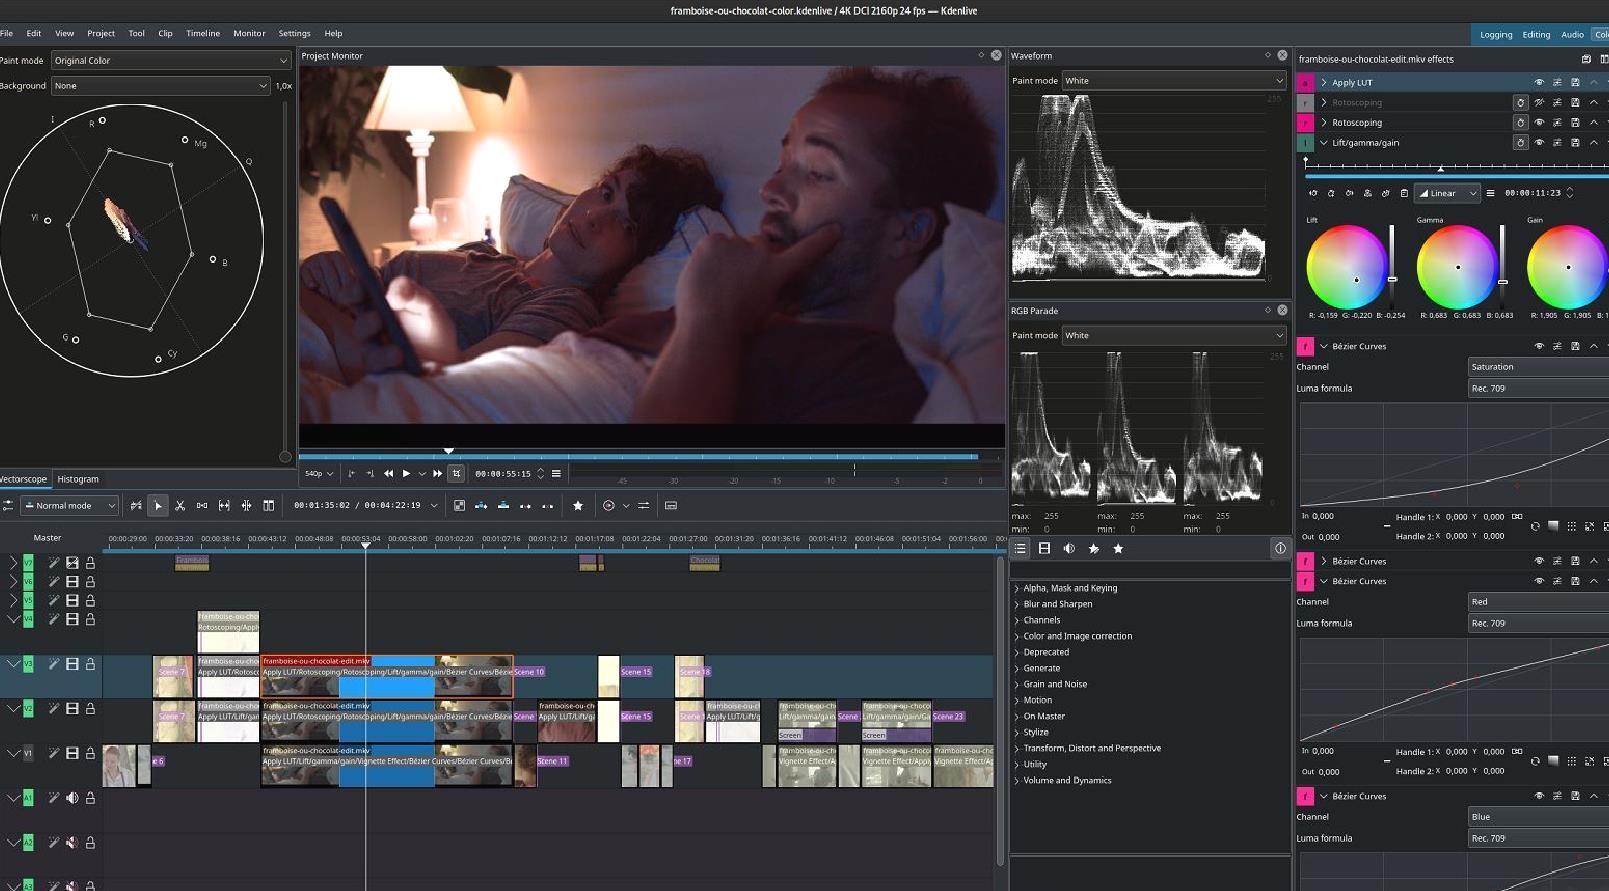Open the Project menu
Screen dimensions: 1609x891
pyautogui.click(x=101, y=33)
